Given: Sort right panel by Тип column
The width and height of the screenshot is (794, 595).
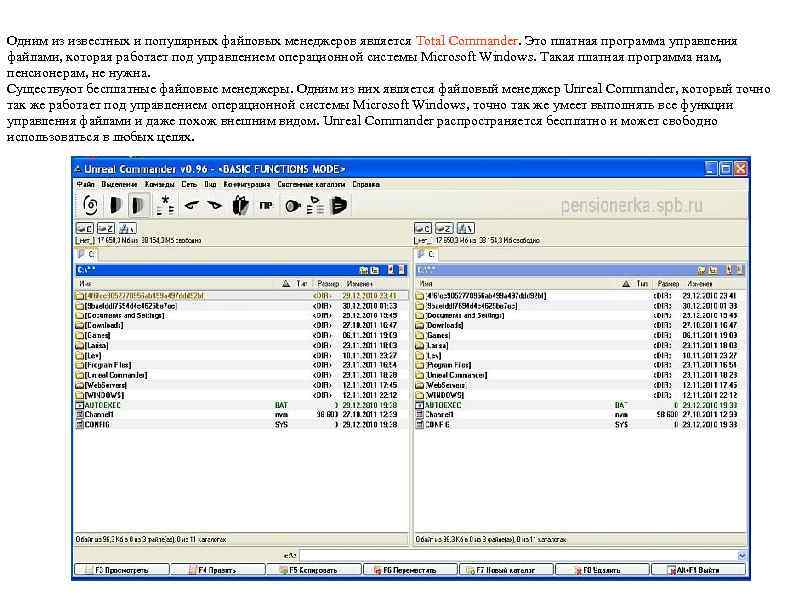Looking at the screenshot, I should 642,284.
